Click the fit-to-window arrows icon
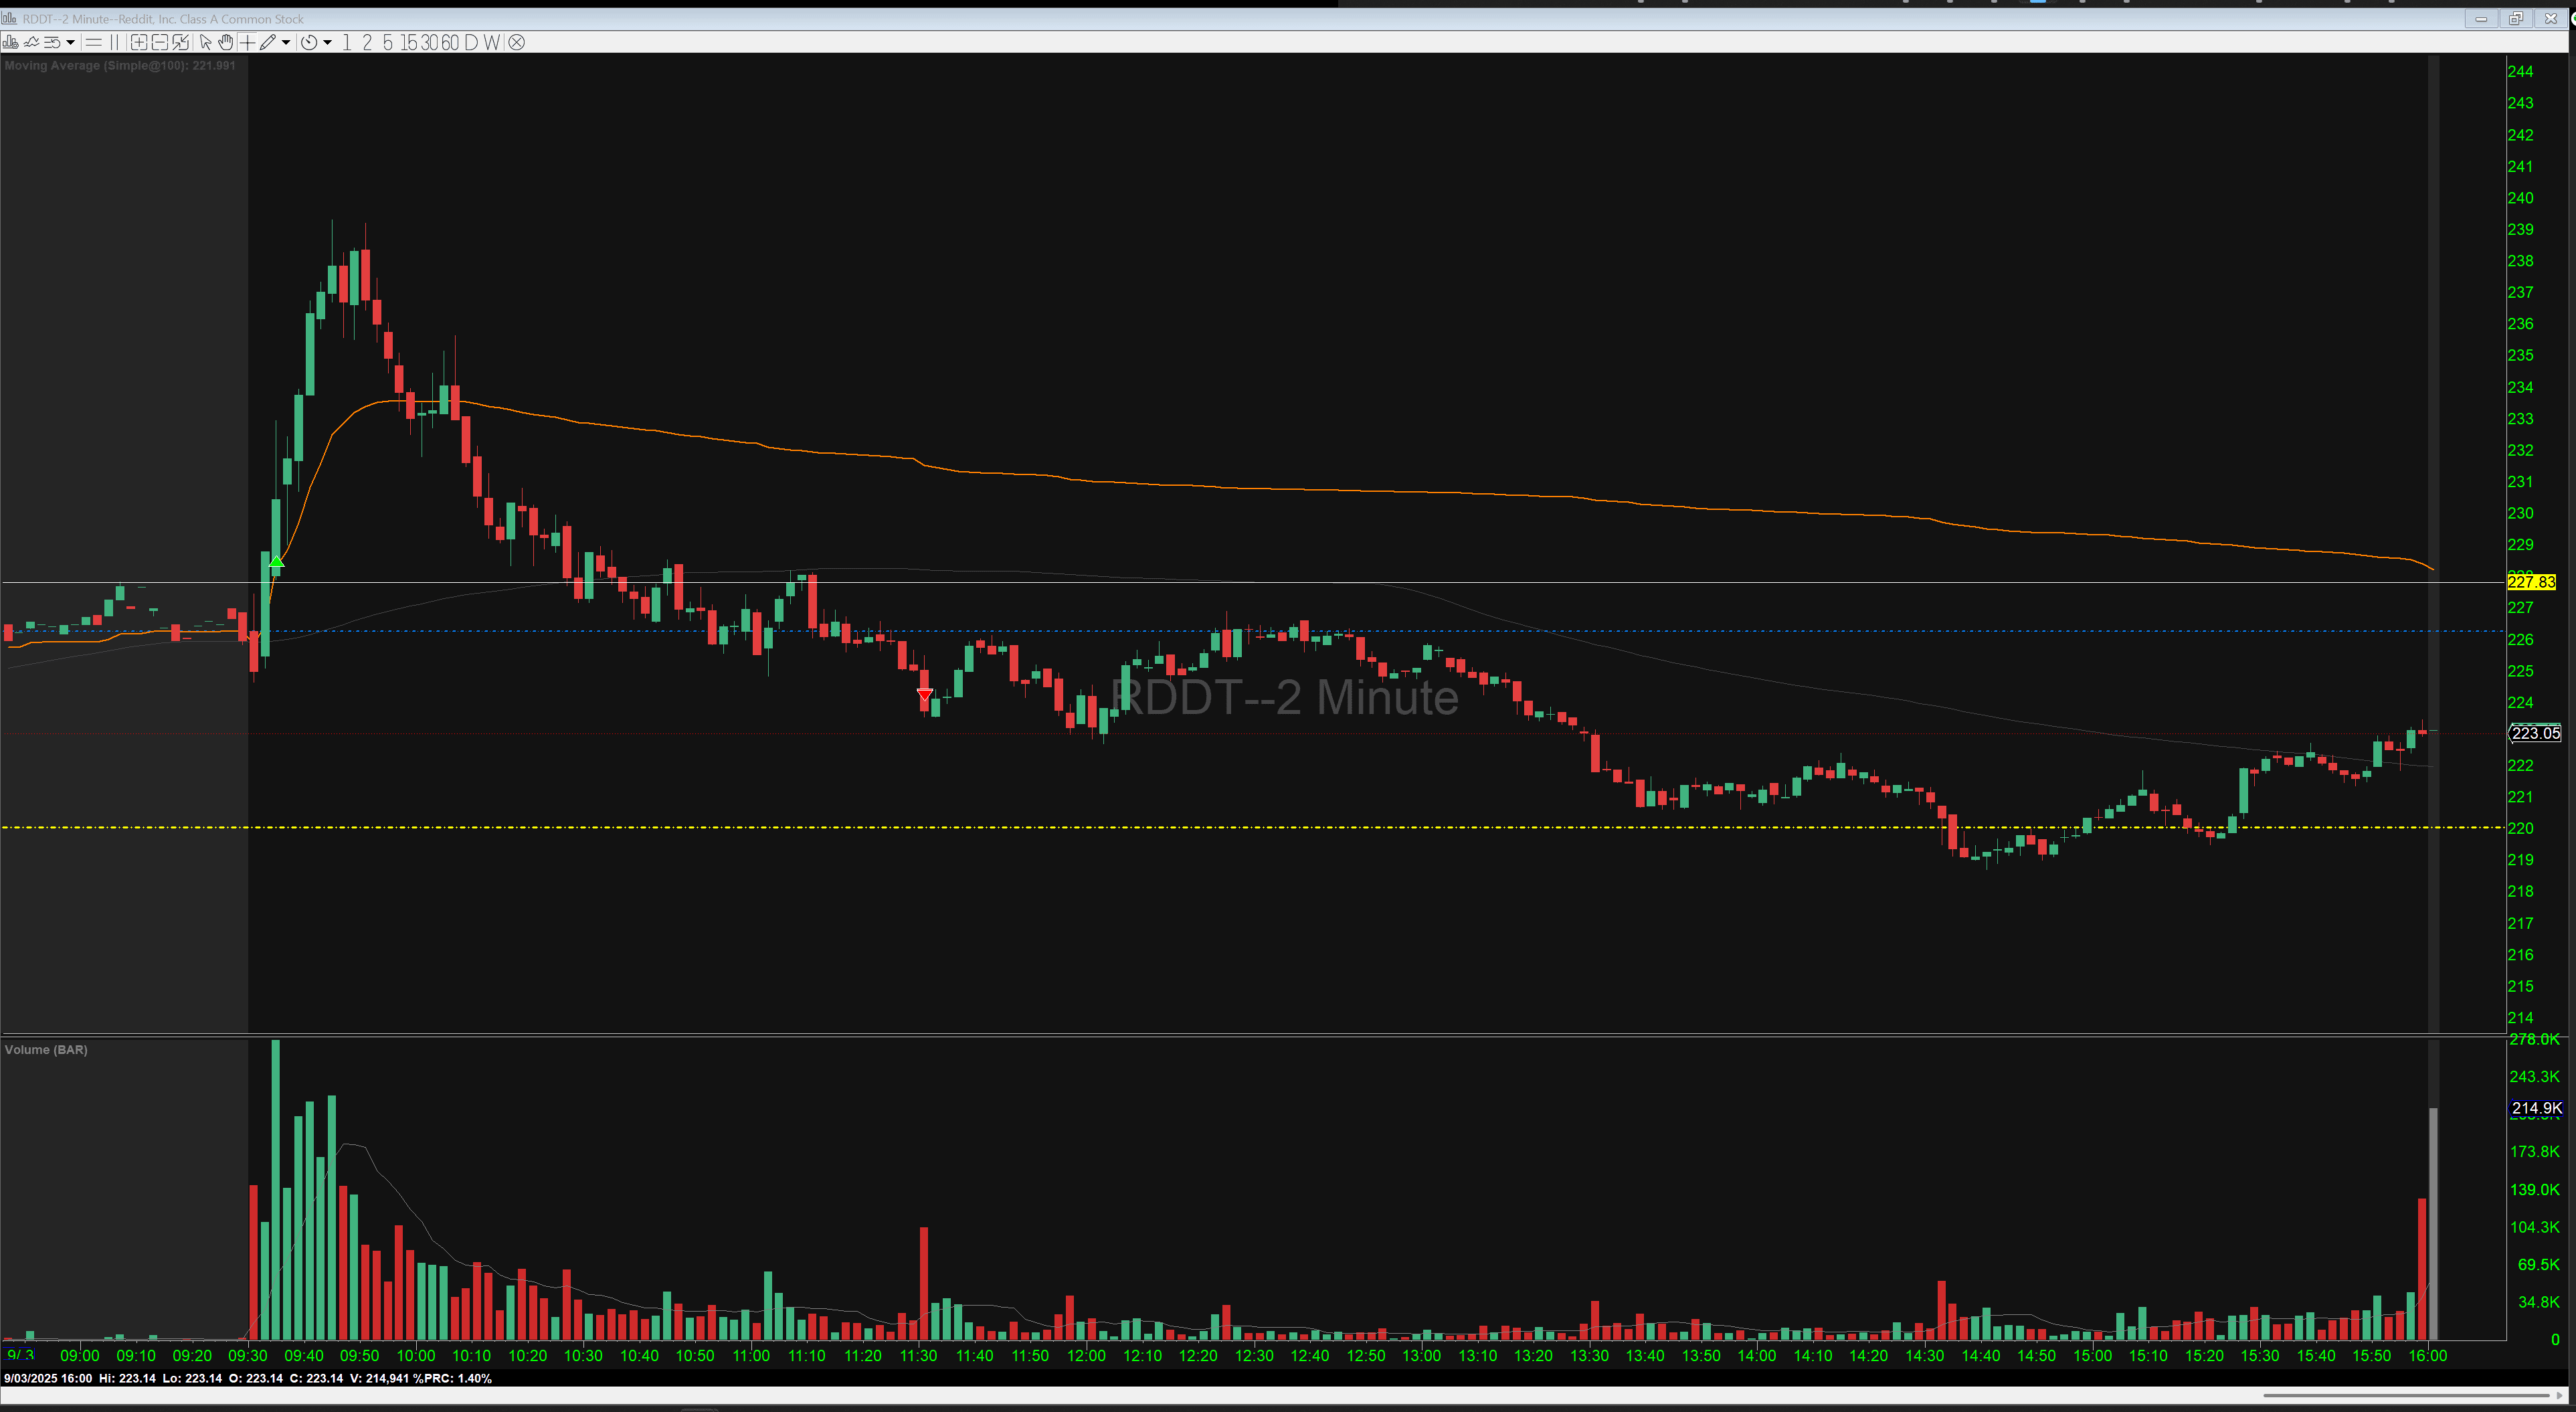2576x1412 pixels. point(180,43)
